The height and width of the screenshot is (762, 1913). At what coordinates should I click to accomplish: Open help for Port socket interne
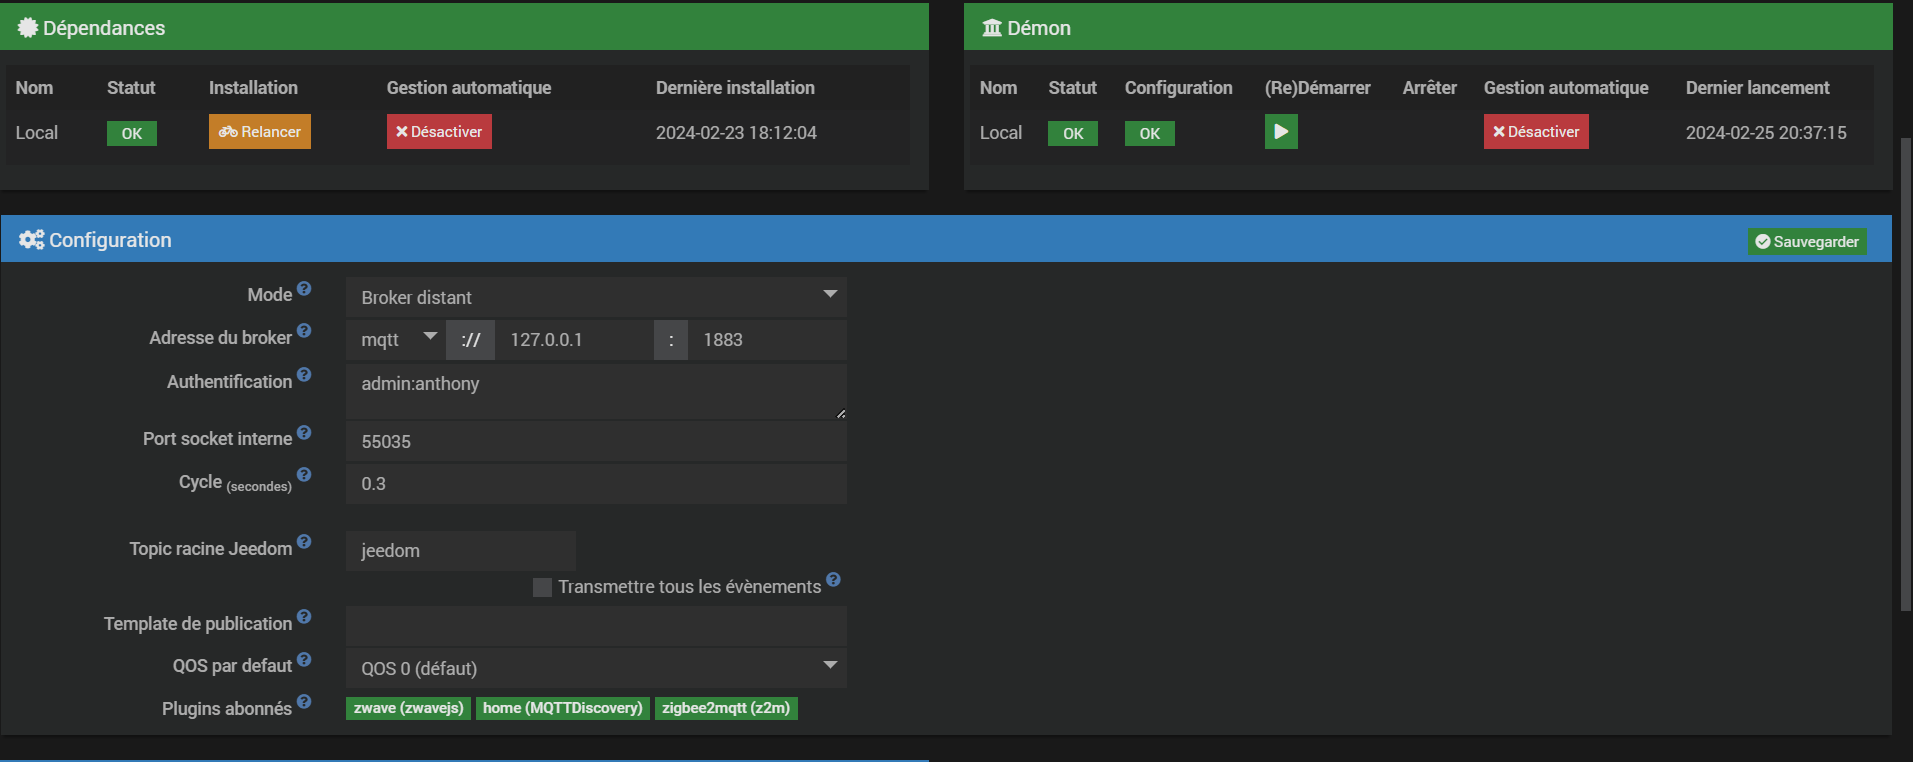[x=304, y=433]
